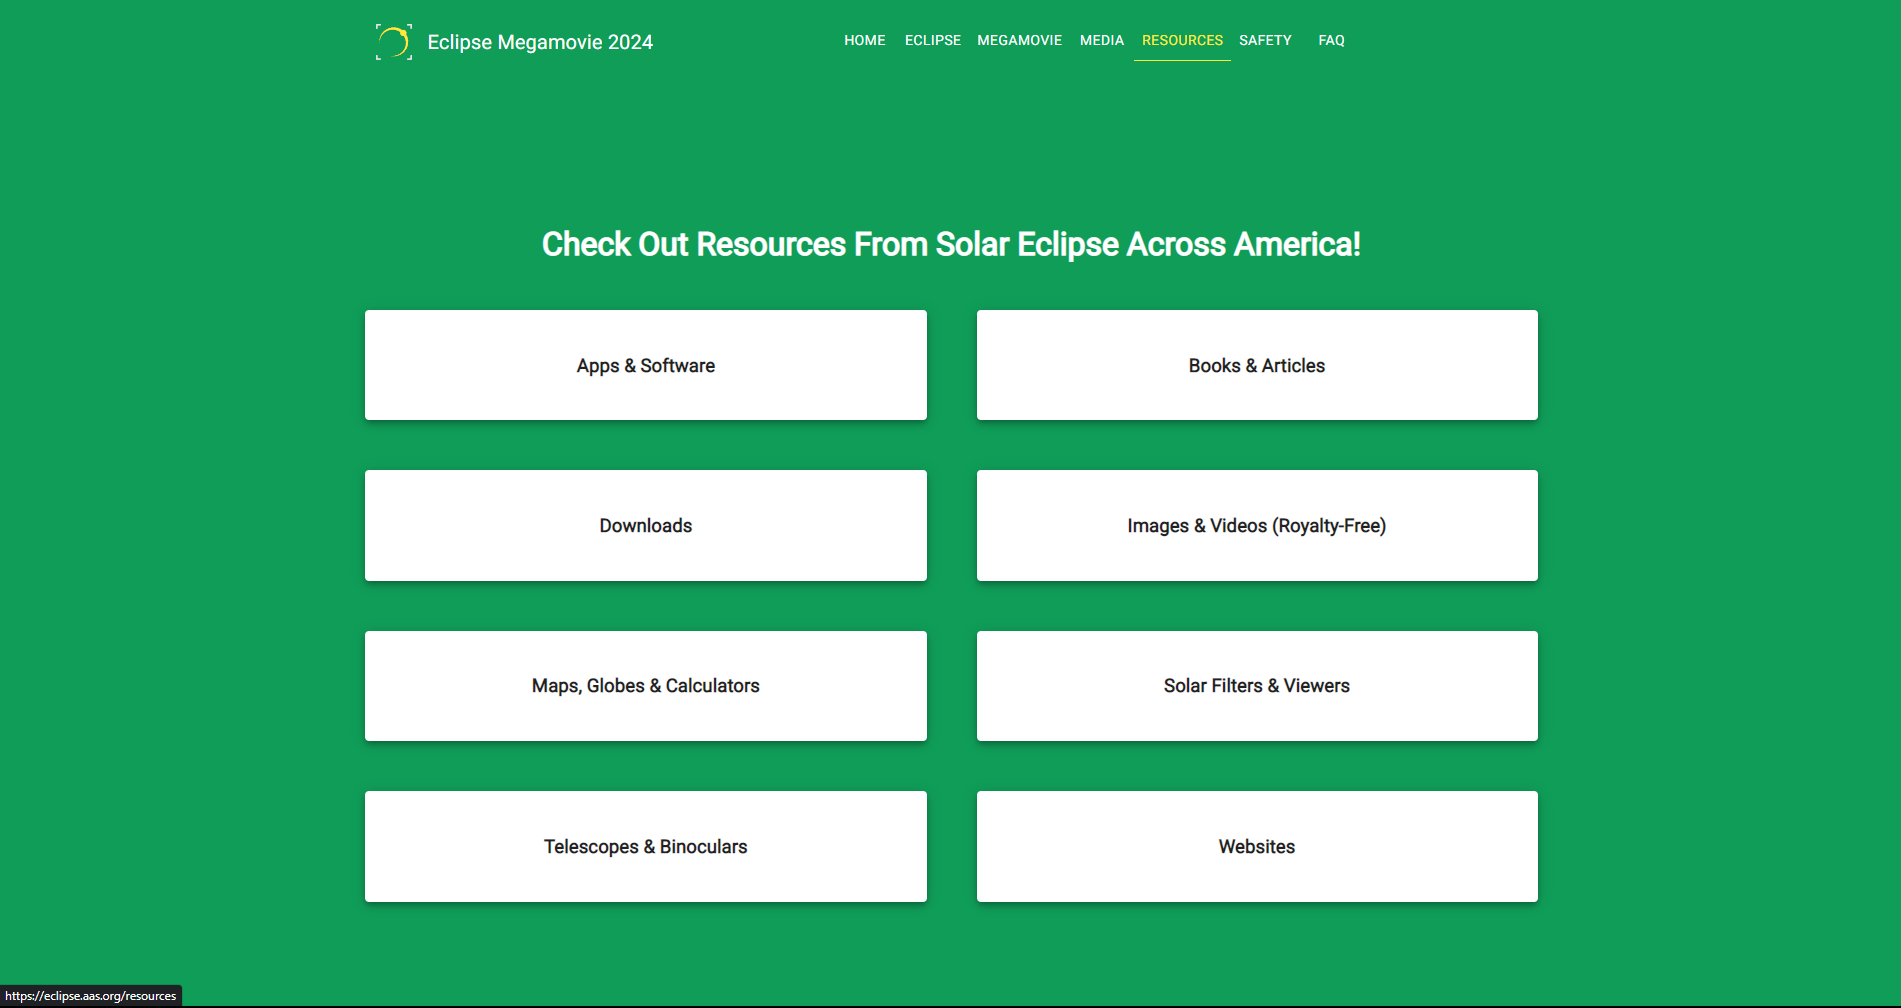Navigate to the SAFETY page

point(1265,40)
